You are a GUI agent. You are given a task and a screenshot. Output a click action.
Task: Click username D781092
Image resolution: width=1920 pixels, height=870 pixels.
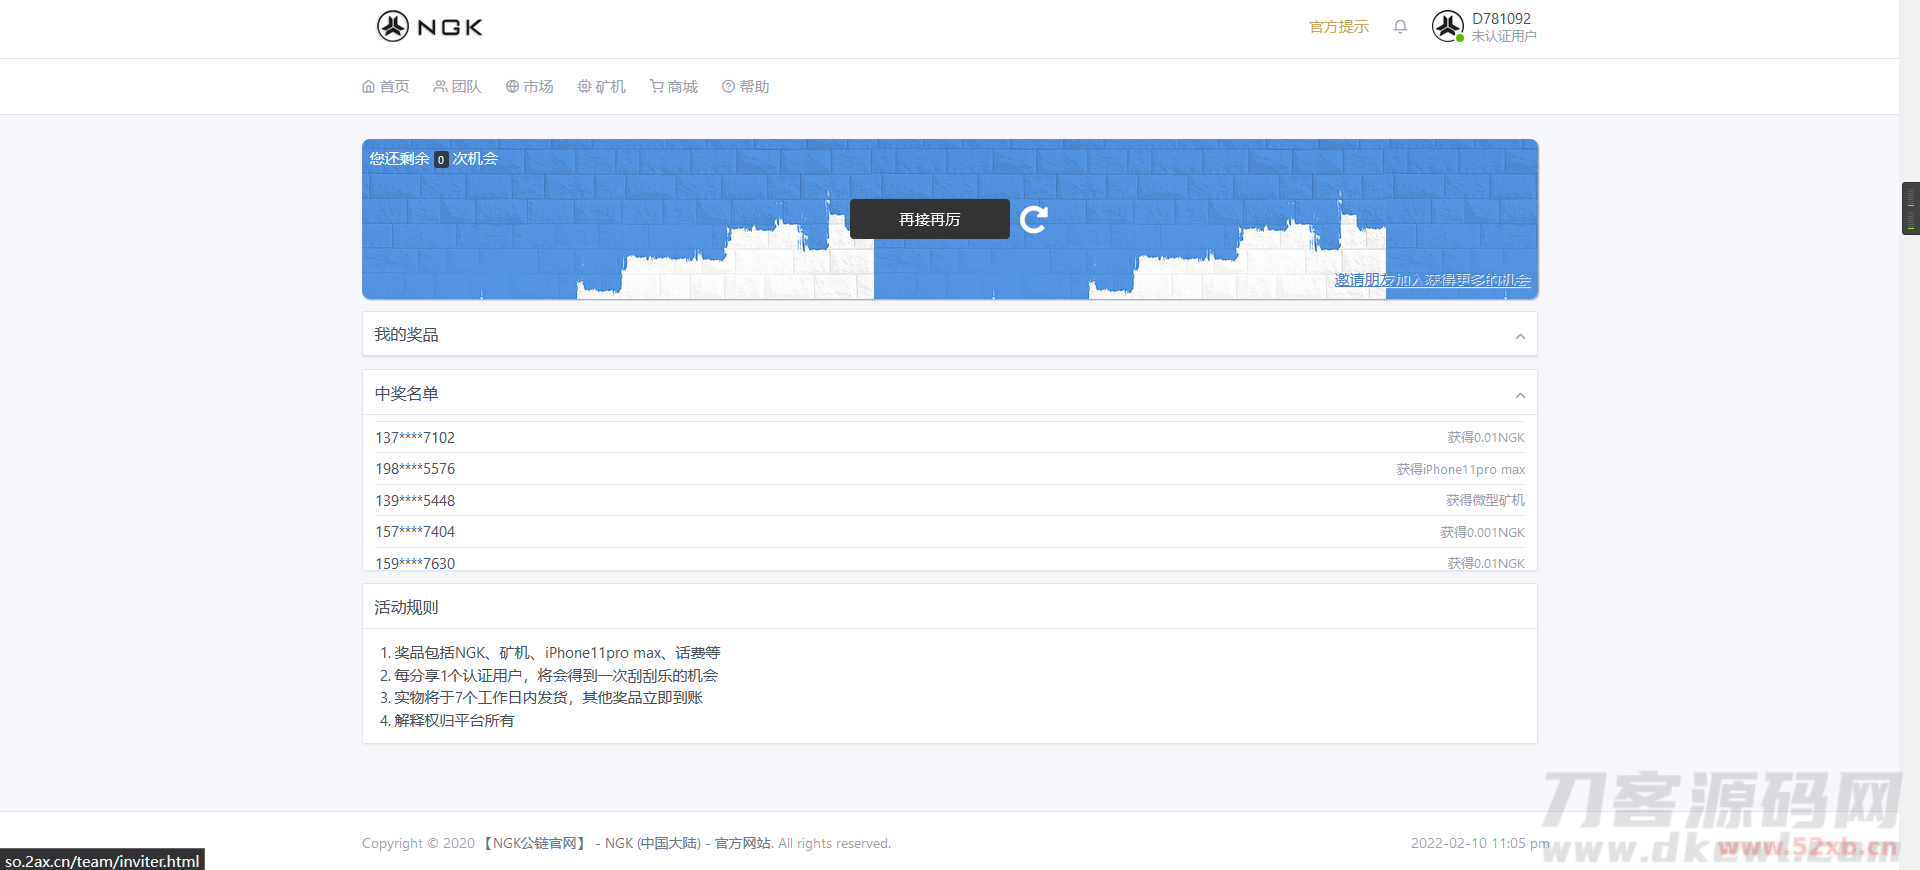1501,18
